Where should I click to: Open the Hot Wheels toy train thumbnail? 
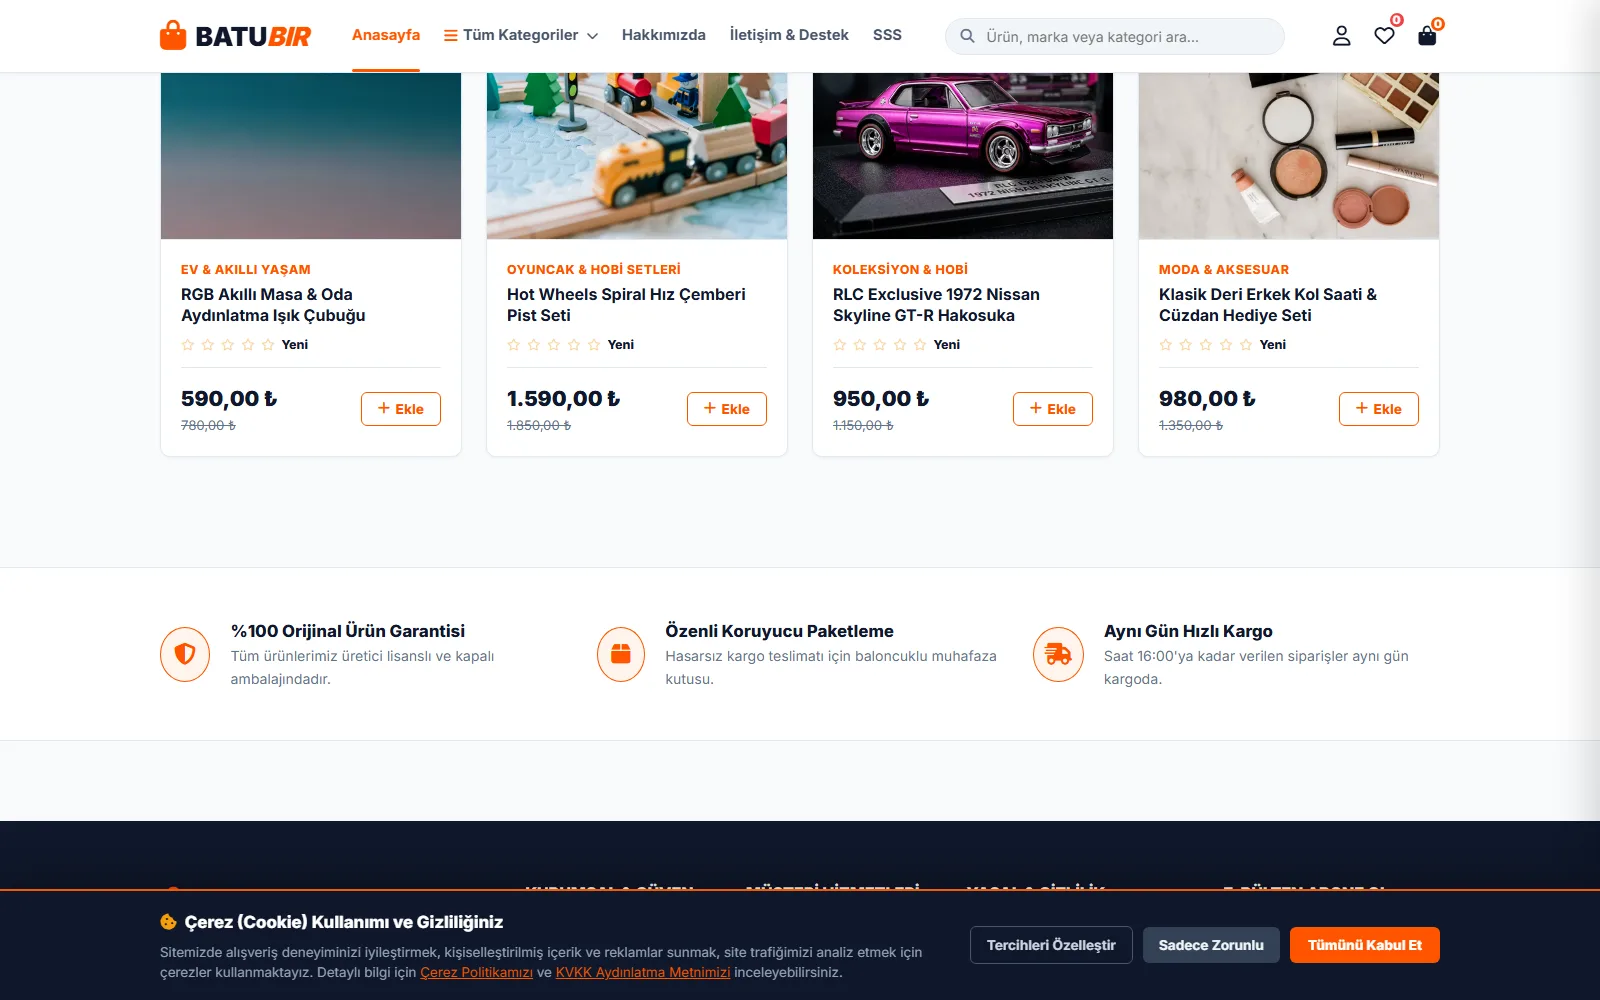click(x=637, y=156)
